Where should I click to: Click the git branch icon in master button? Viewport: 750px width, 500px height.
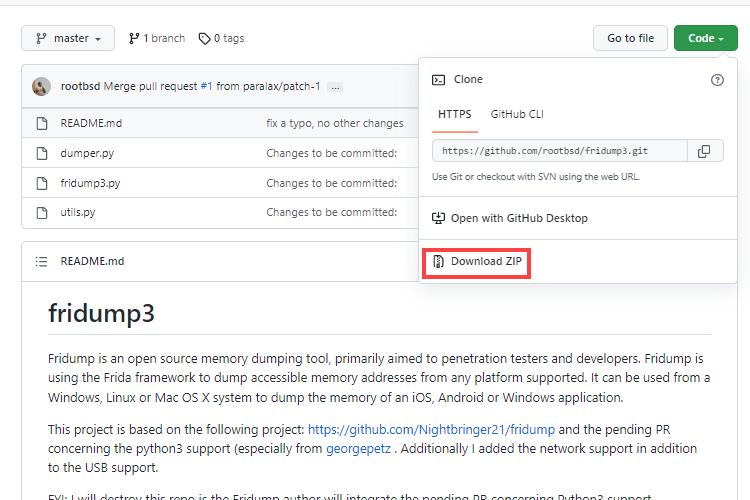coord(42,38)
